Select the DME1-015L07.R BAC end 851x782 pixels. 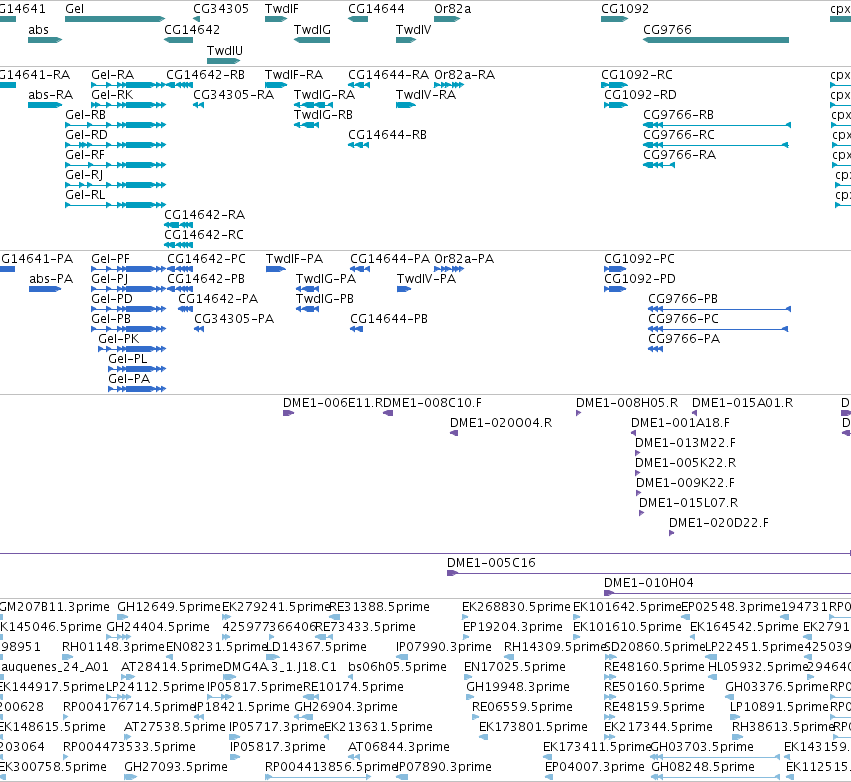pos(642,513)
